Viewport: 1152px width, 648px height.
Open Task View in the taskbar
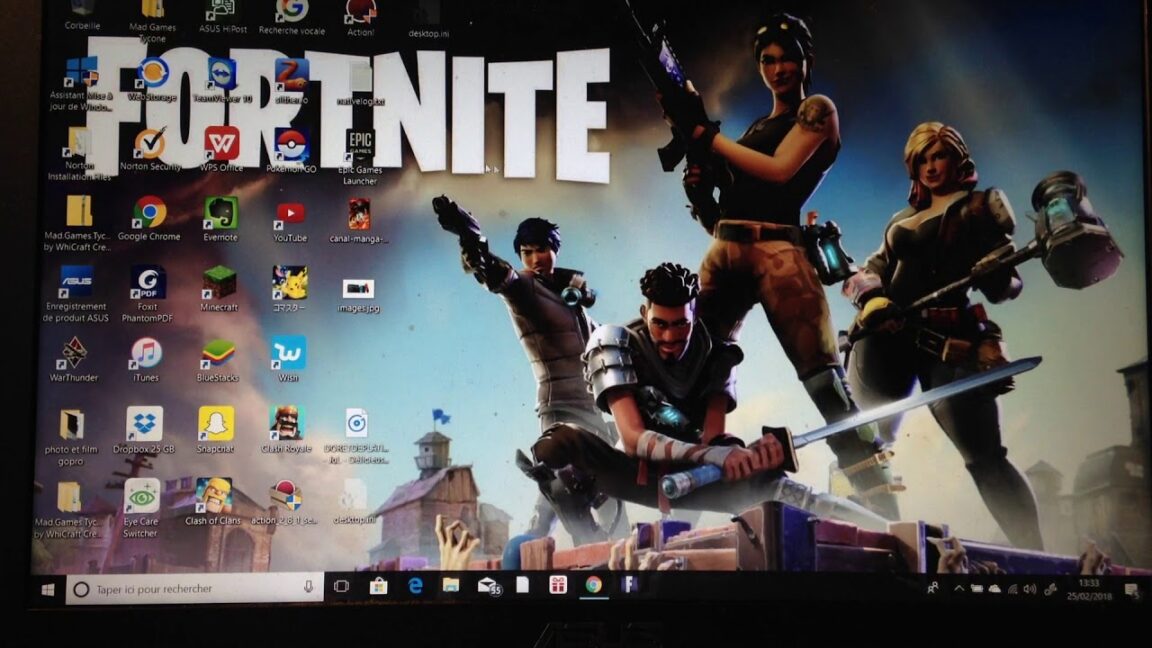341,586
